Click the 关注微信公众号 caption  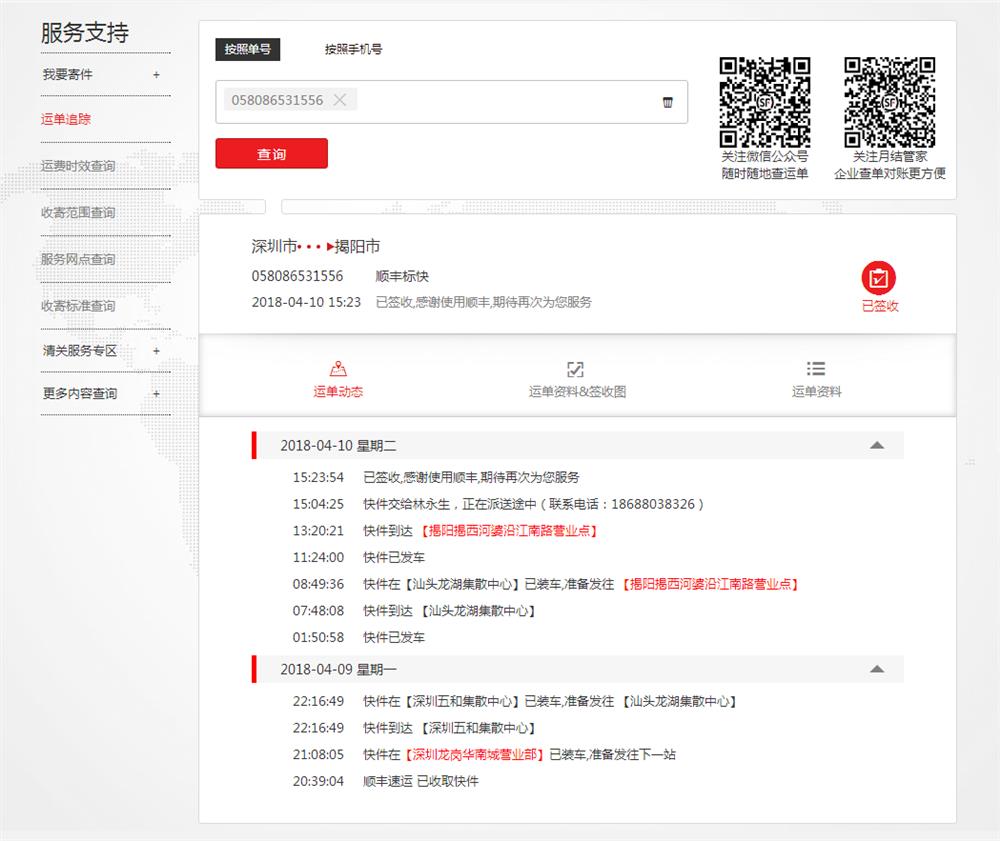[x=765, y=156]
